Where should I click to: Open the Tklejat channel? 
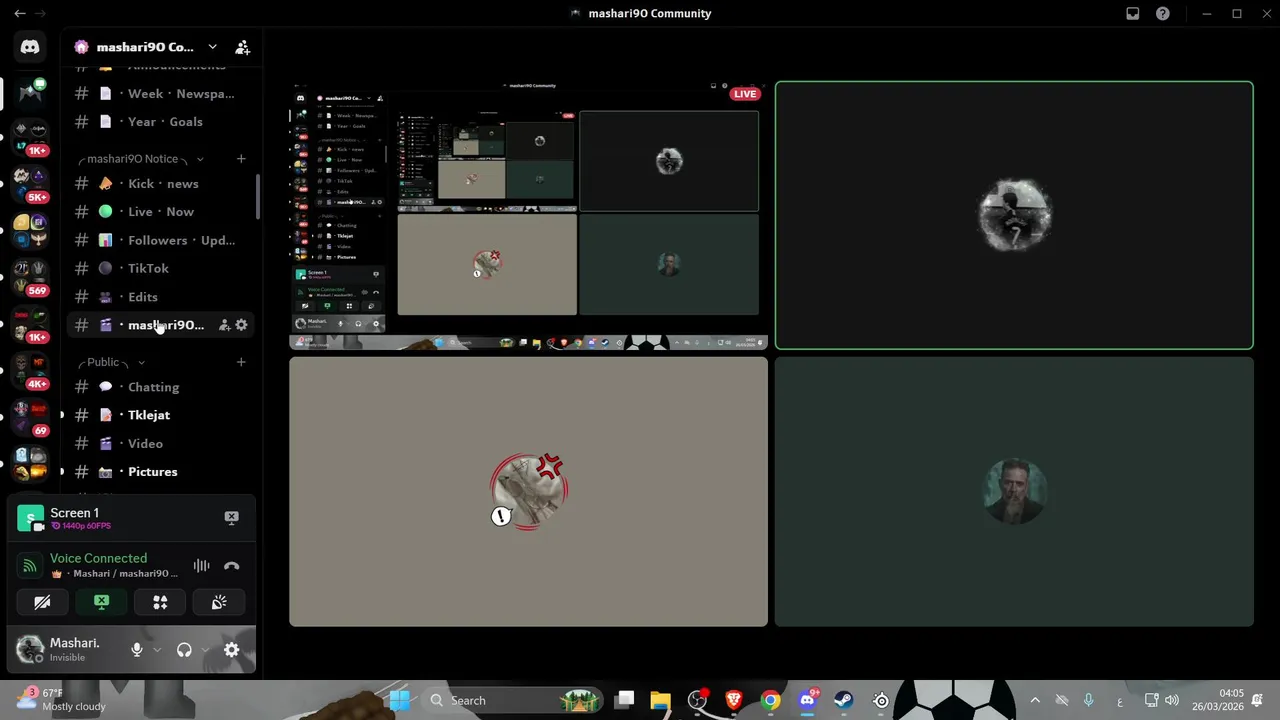pos(160,415)
